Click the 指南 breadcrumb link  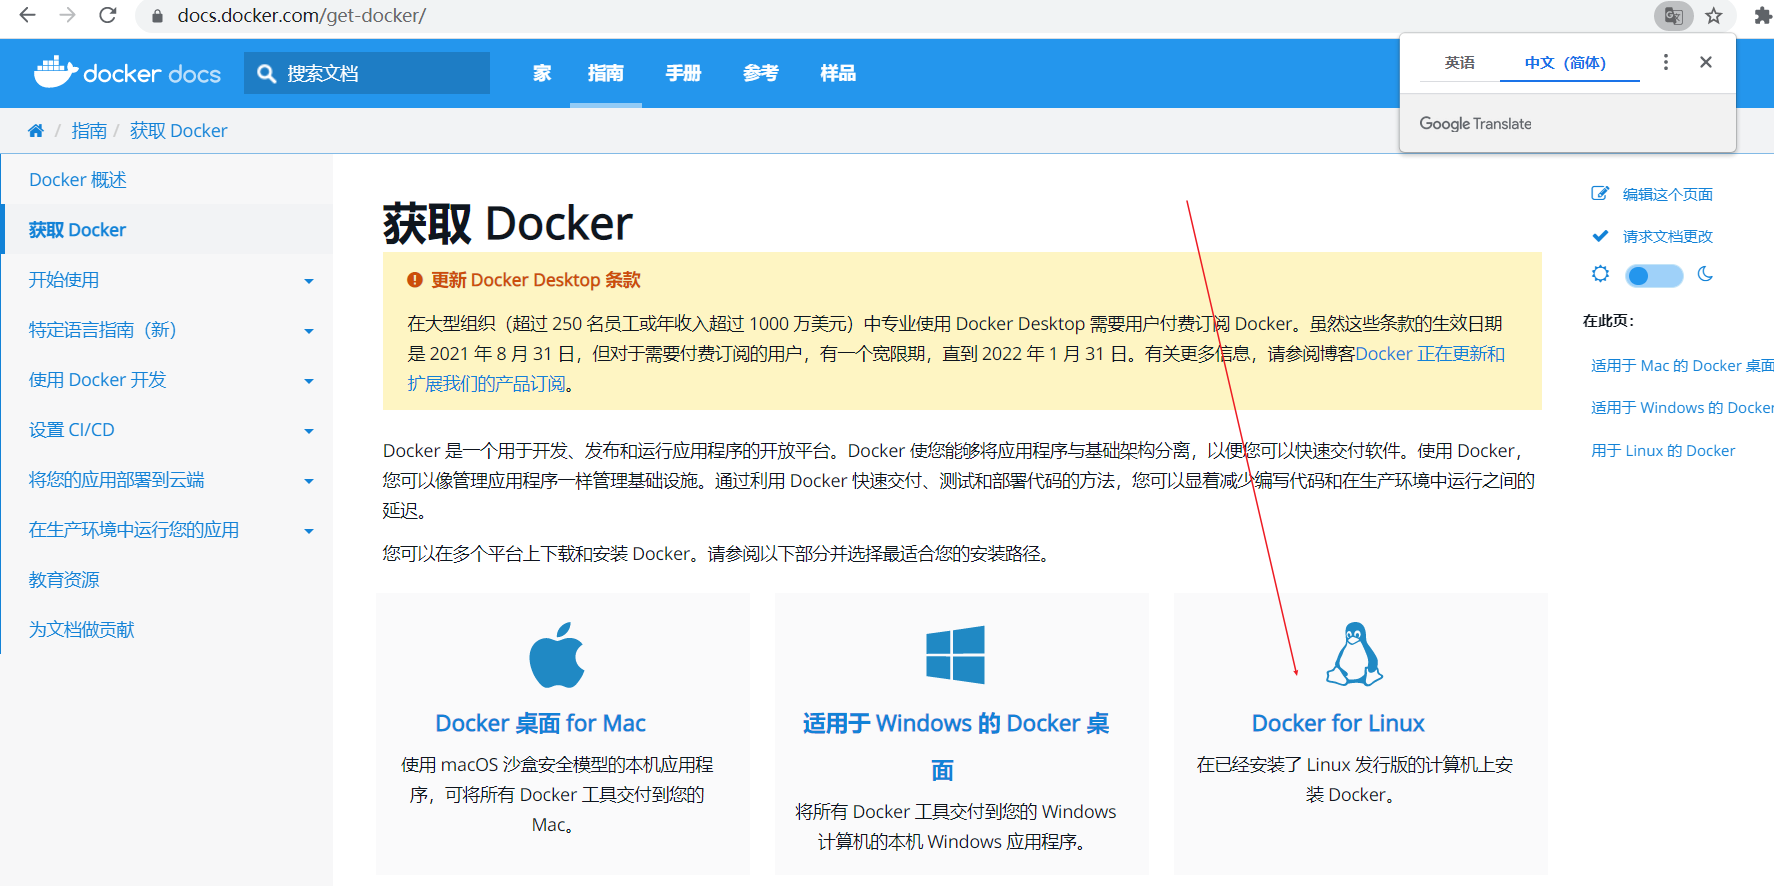(x=89, y=131)
